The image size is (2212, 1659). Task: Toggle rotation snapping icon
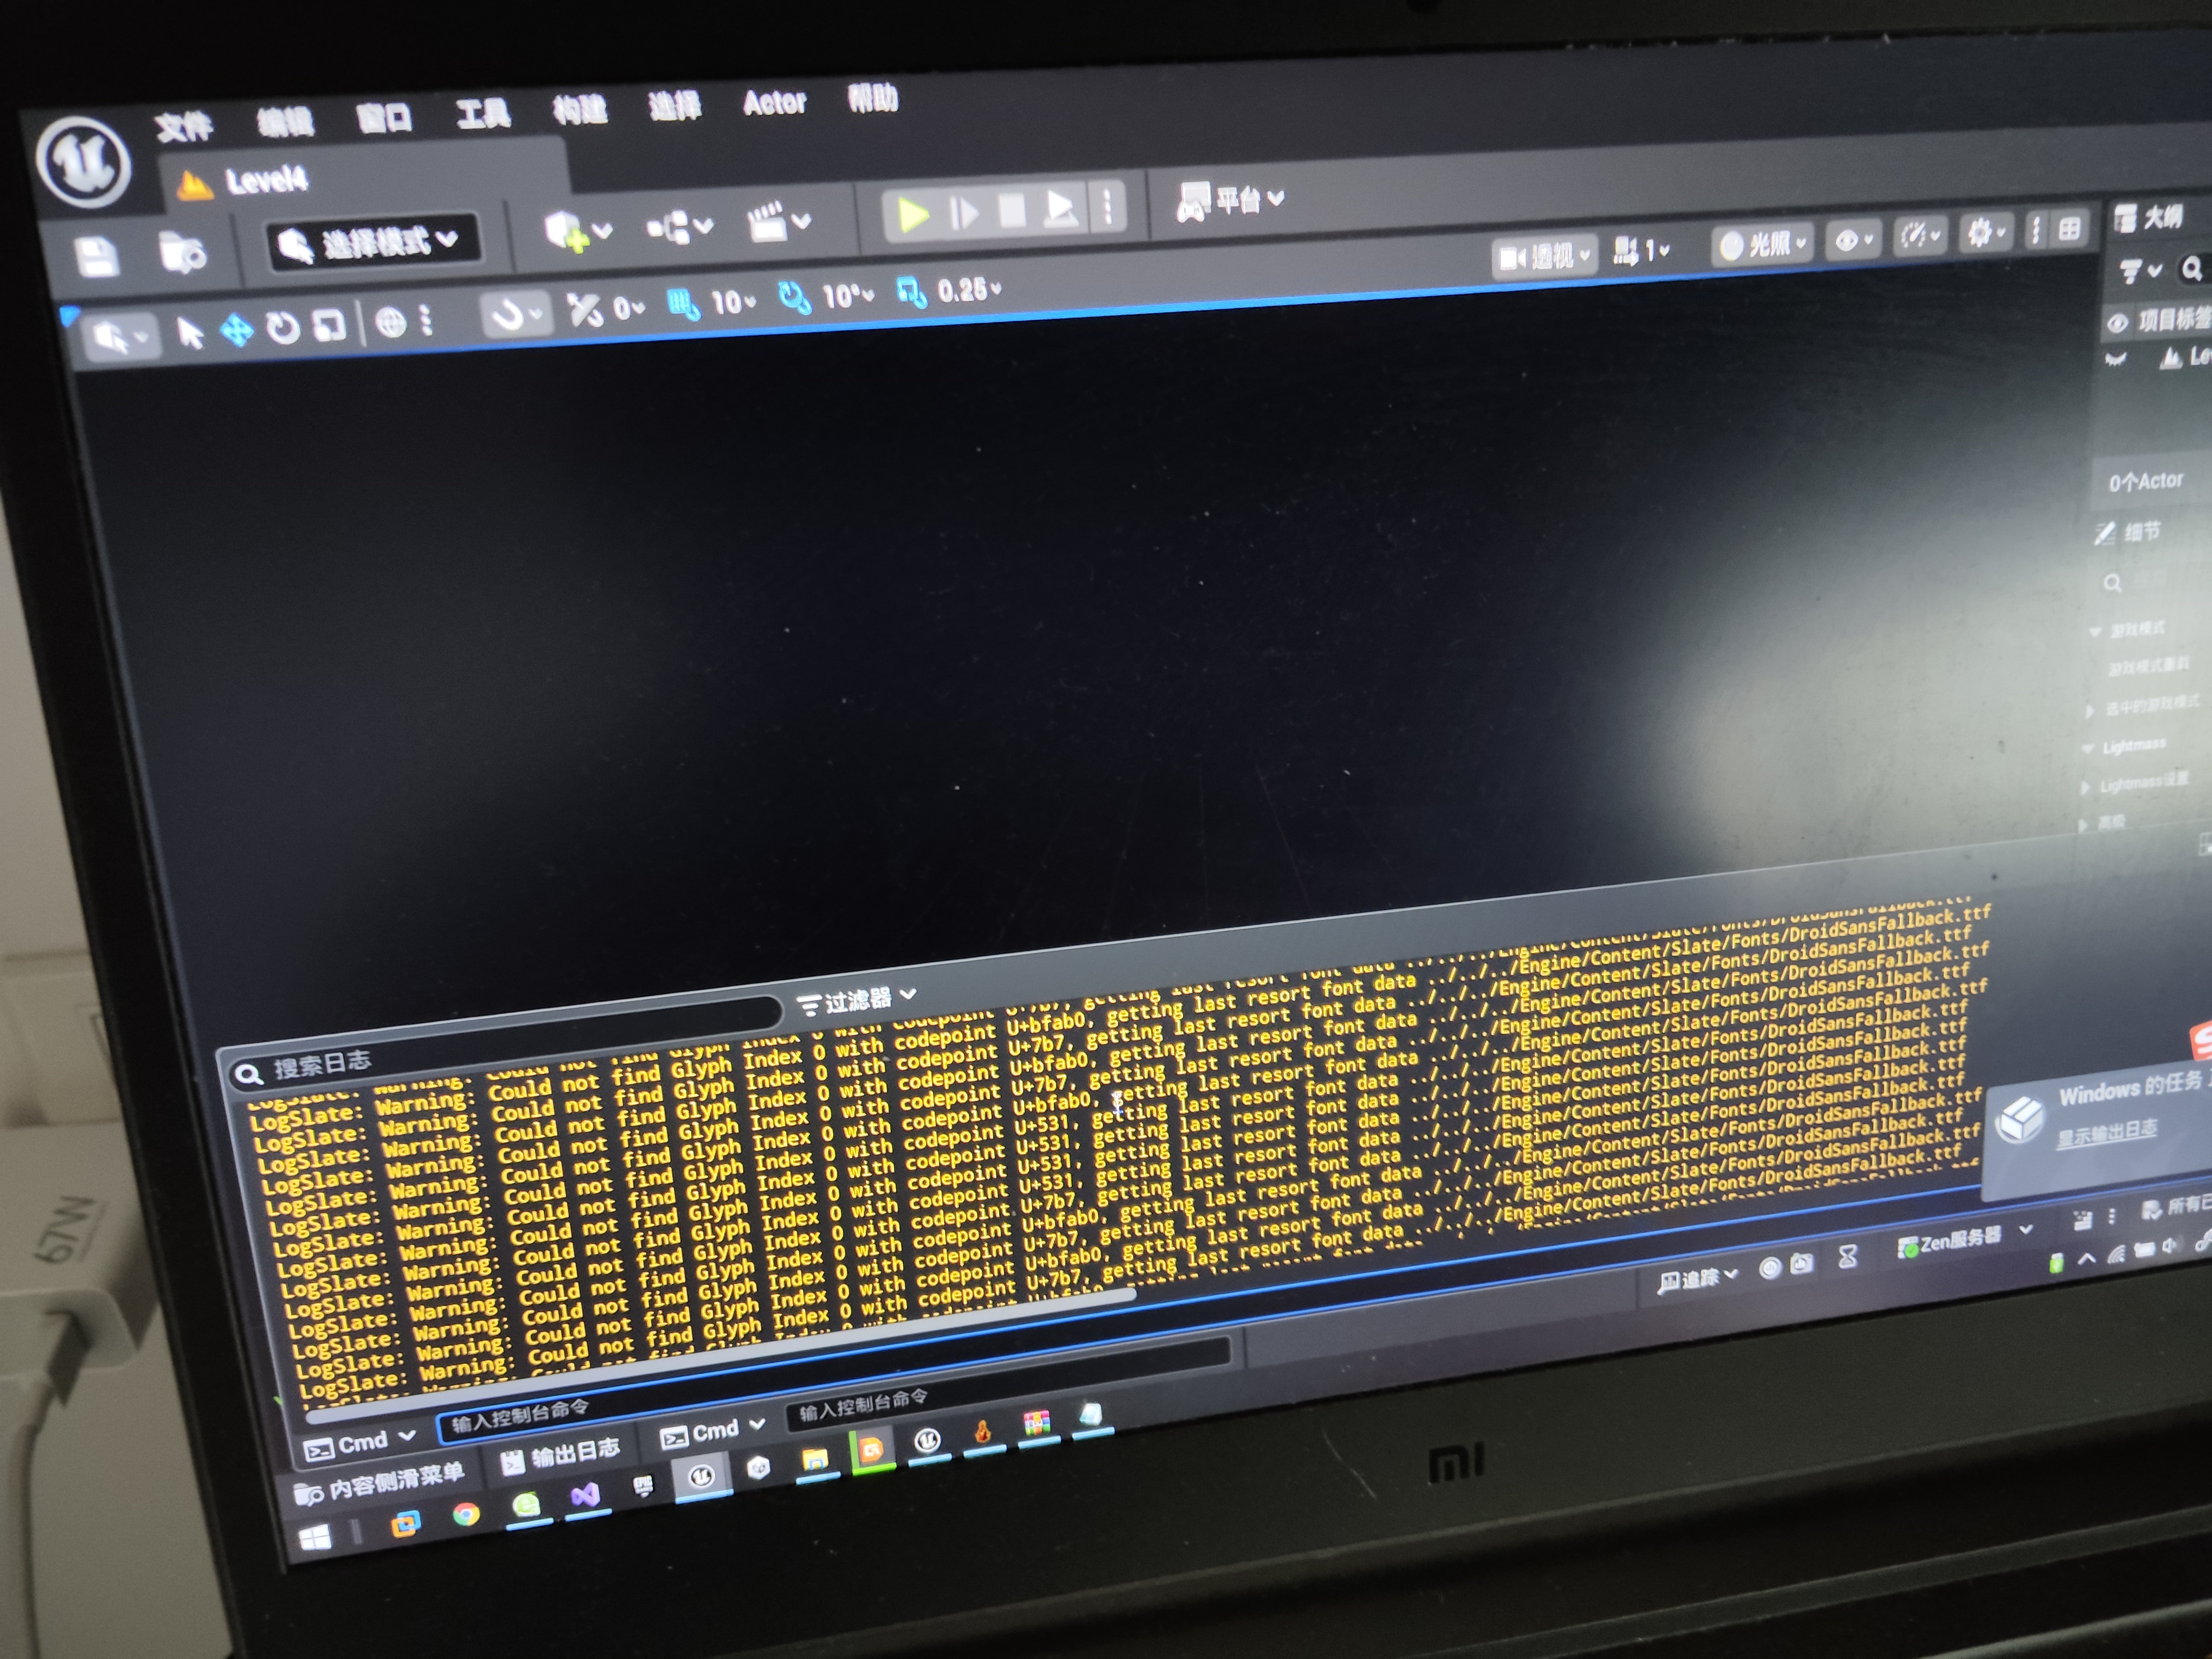[x=794, y=297]
